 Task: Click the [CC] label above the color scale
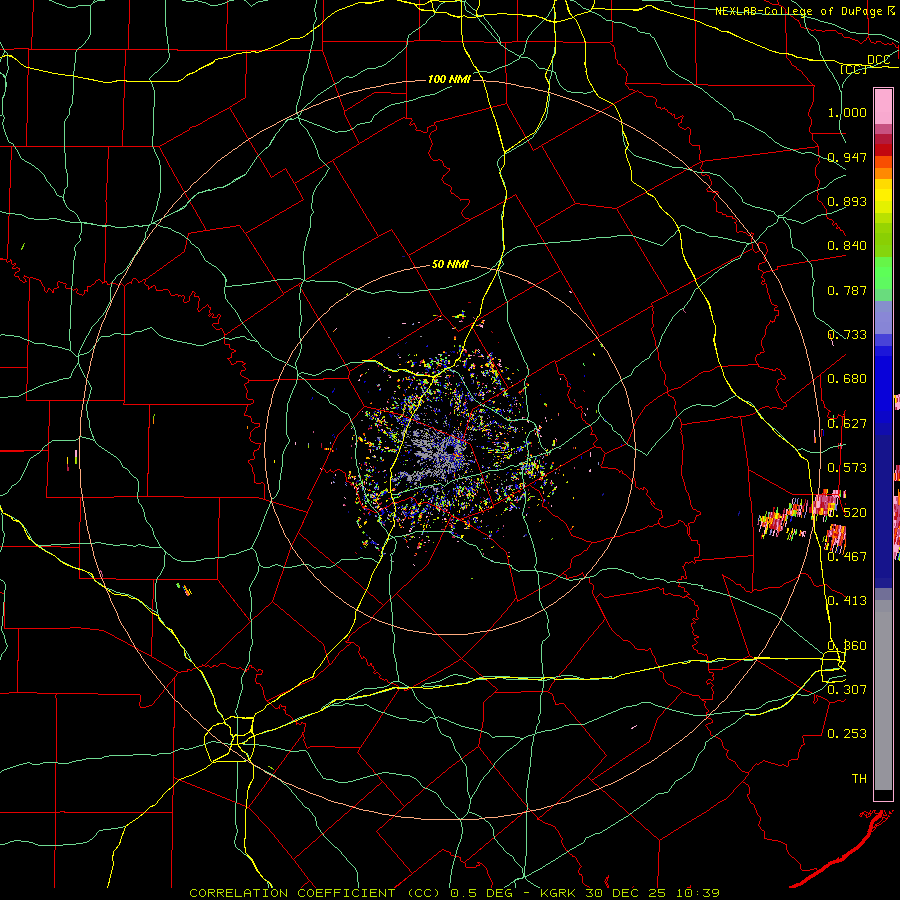854,69
